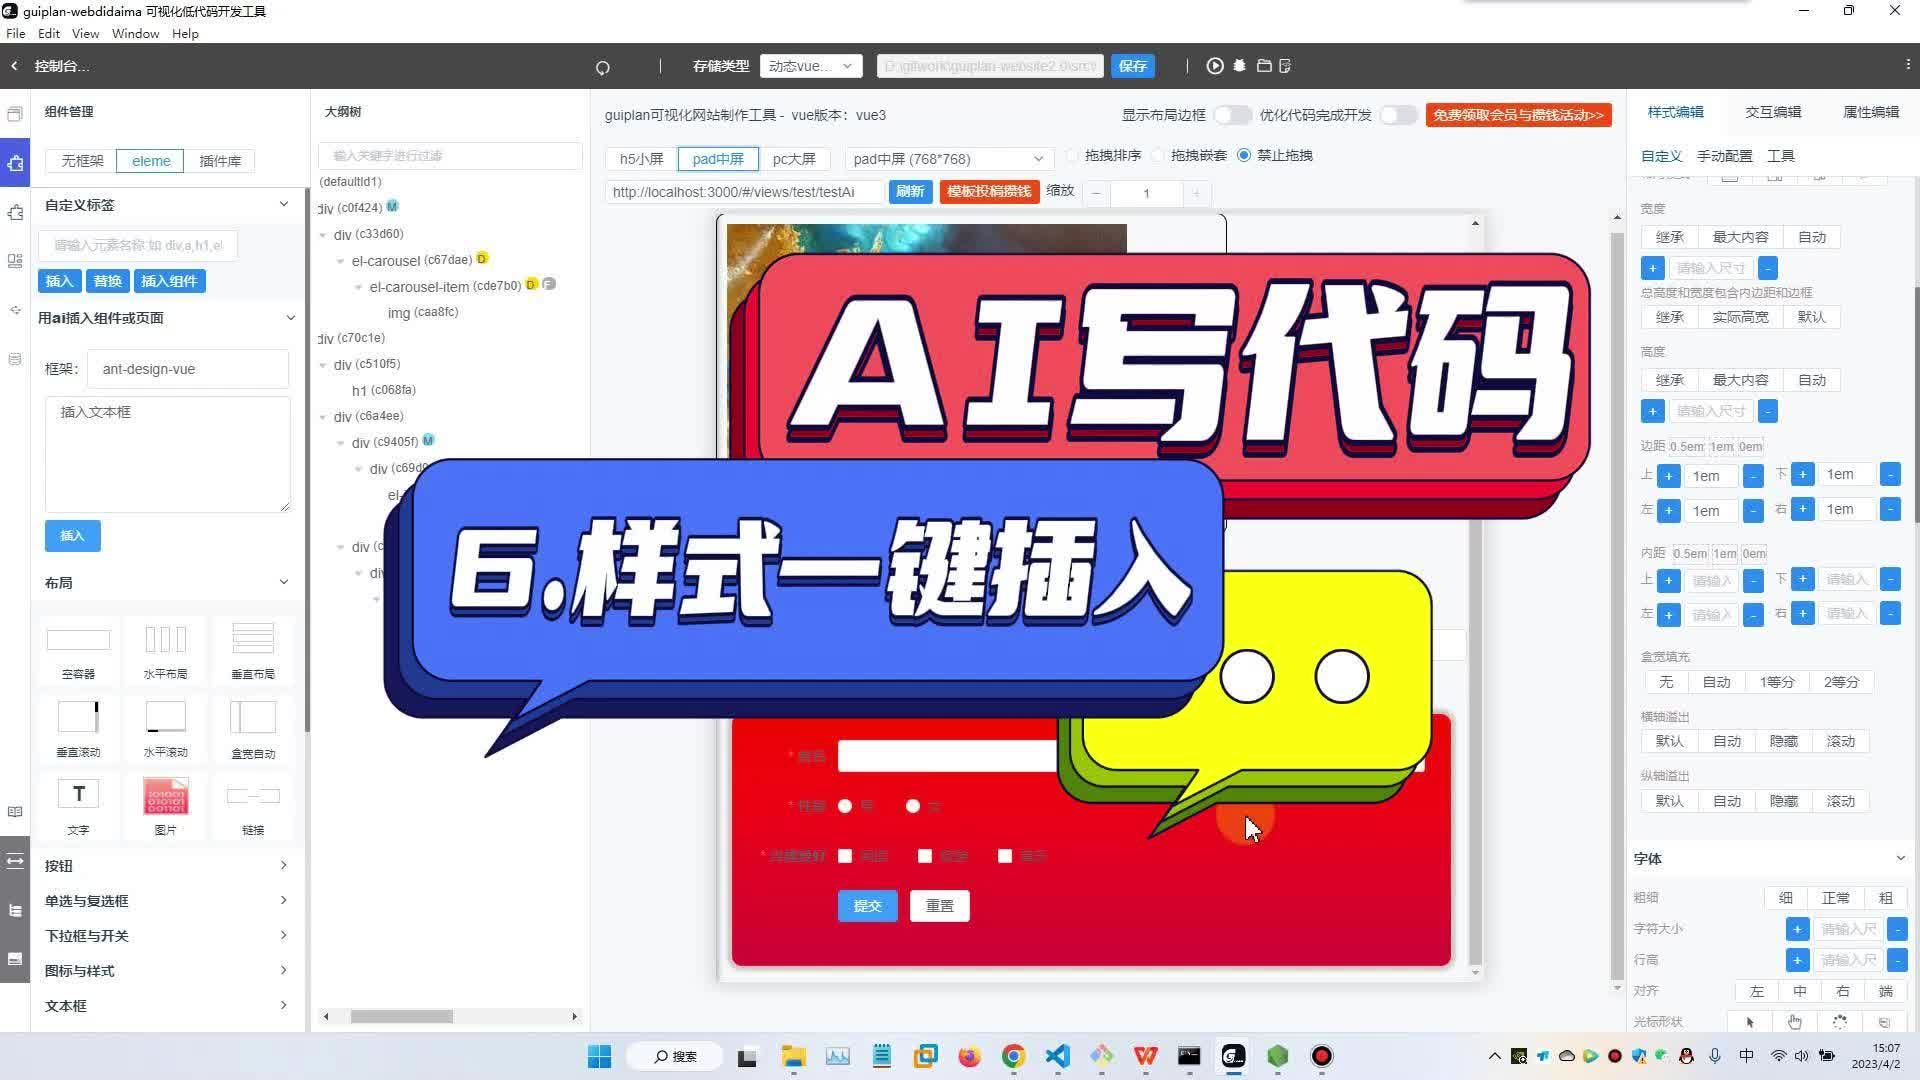This screenshot has width=1920, height=1080.
Task: Insert the 水平布局 layout component
Action: pos(166,652)
